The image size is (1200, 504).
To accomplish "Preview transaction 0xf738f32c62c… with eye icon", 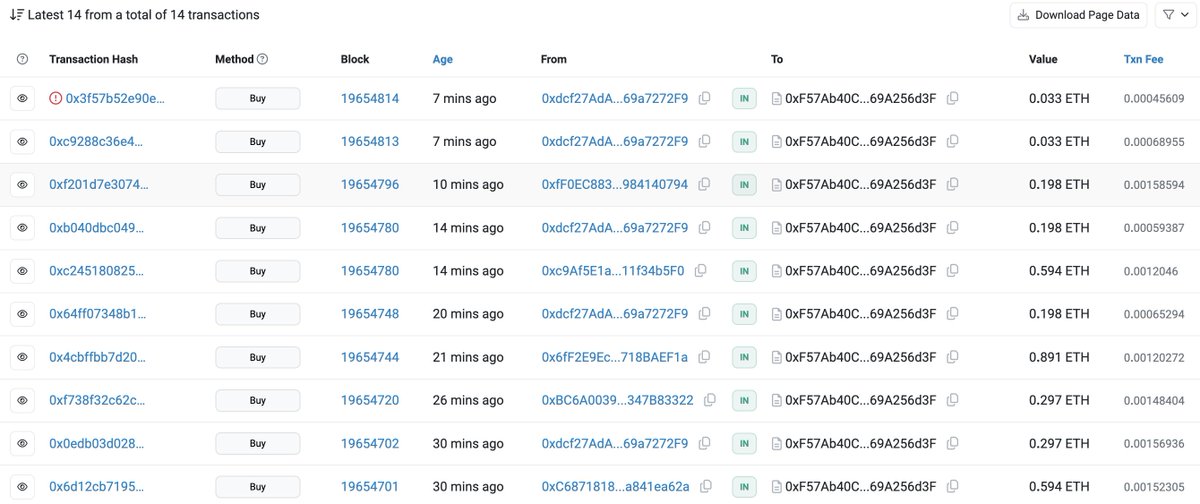I will pyautogui.click(x=23, y=400).
